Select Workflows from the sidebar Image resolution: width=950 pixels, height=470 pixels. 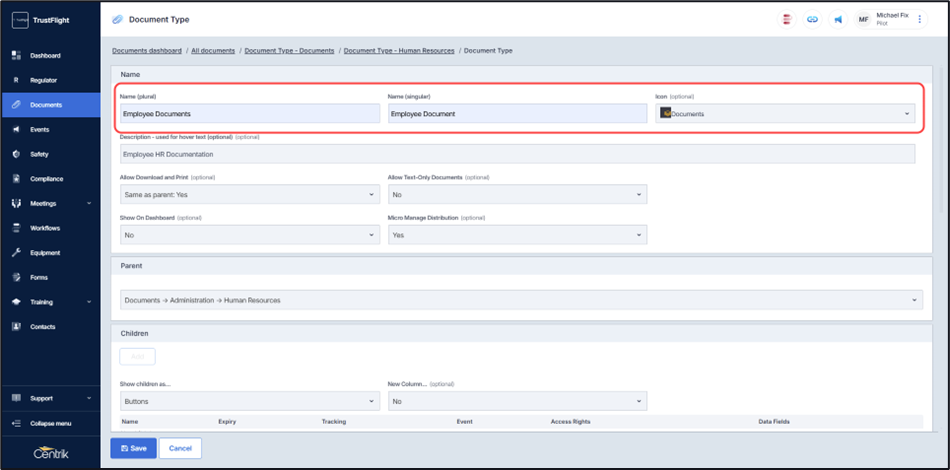point(45,228)
